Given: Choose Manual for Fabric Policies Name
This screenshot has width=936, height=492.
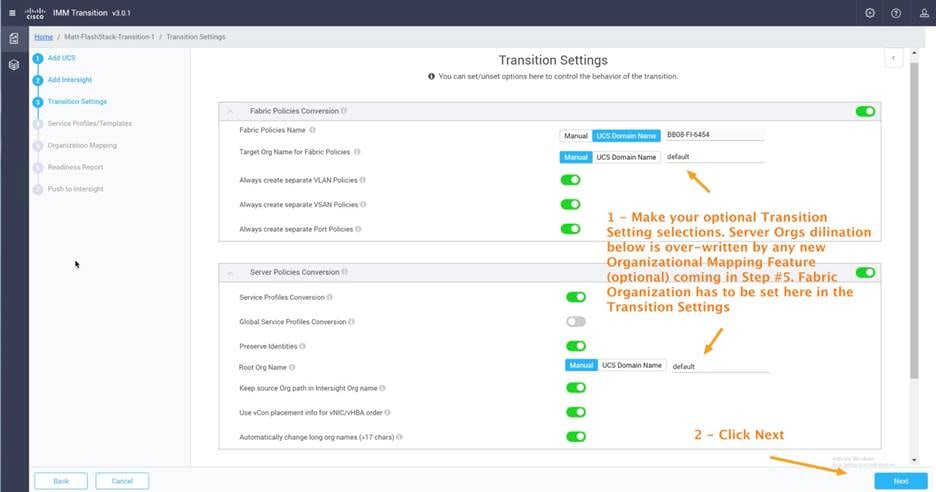Looking at the screenshot, I should (x=575, y=136).
